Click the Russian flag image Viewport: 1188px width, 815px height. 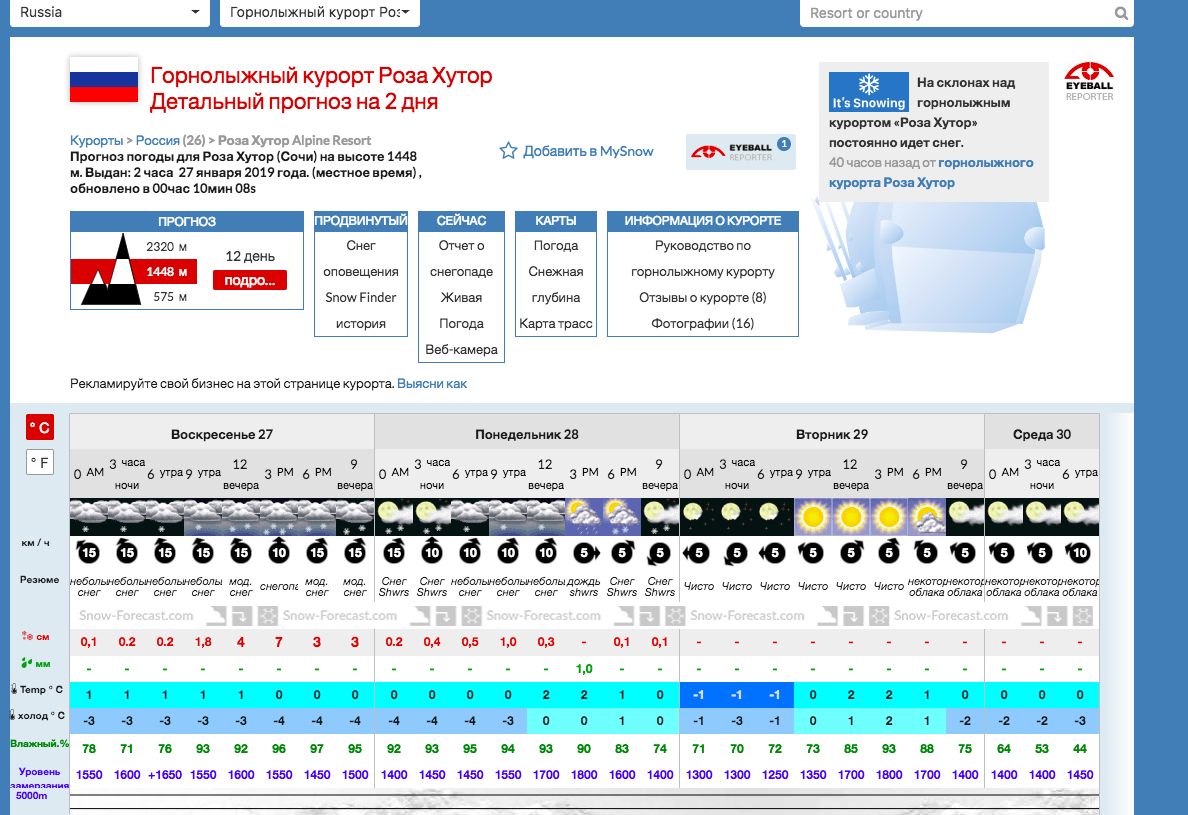point(104,80)
